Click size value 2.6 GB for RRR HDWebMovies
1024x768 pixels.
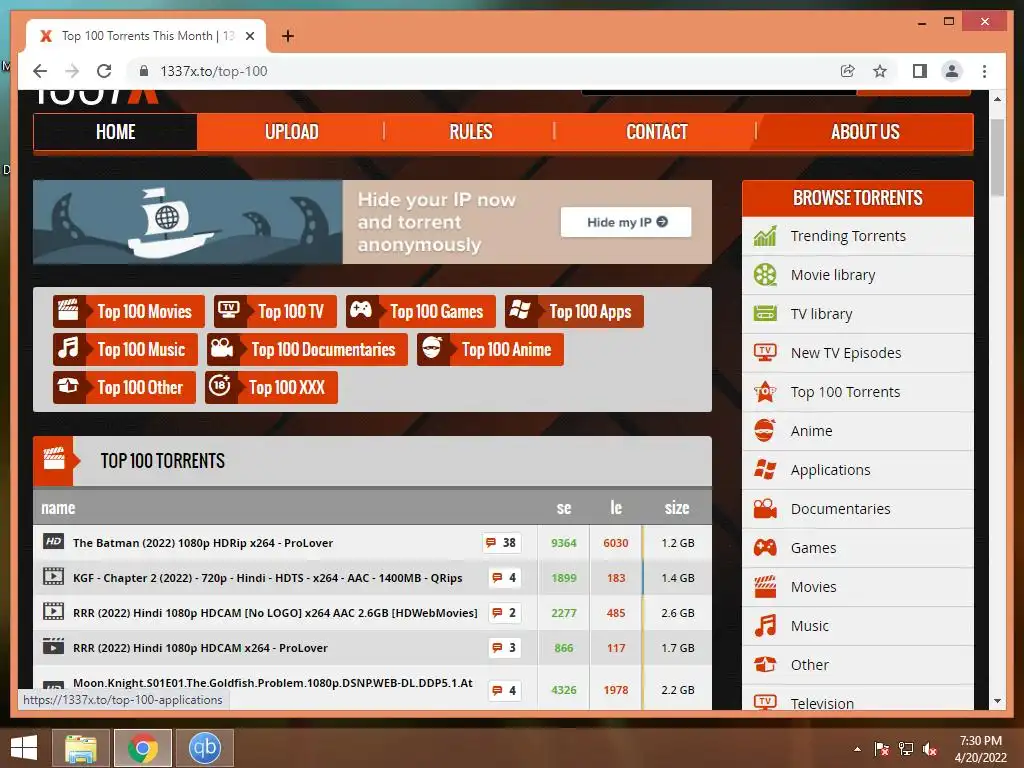pyautogui.click(x=678, y=613)
